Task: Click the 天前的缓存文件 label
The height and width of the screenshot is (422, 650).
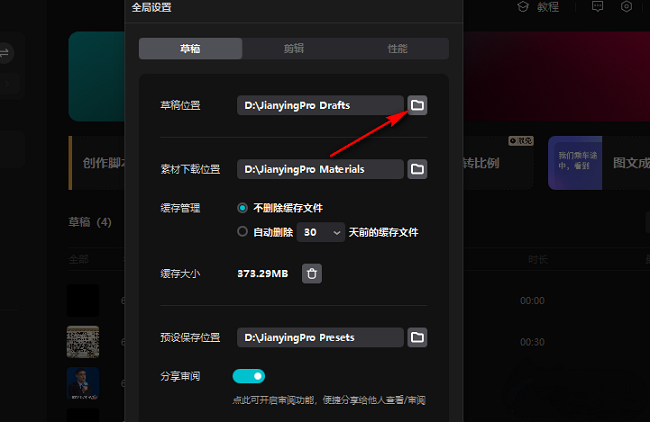Action: tap(383, 232)
